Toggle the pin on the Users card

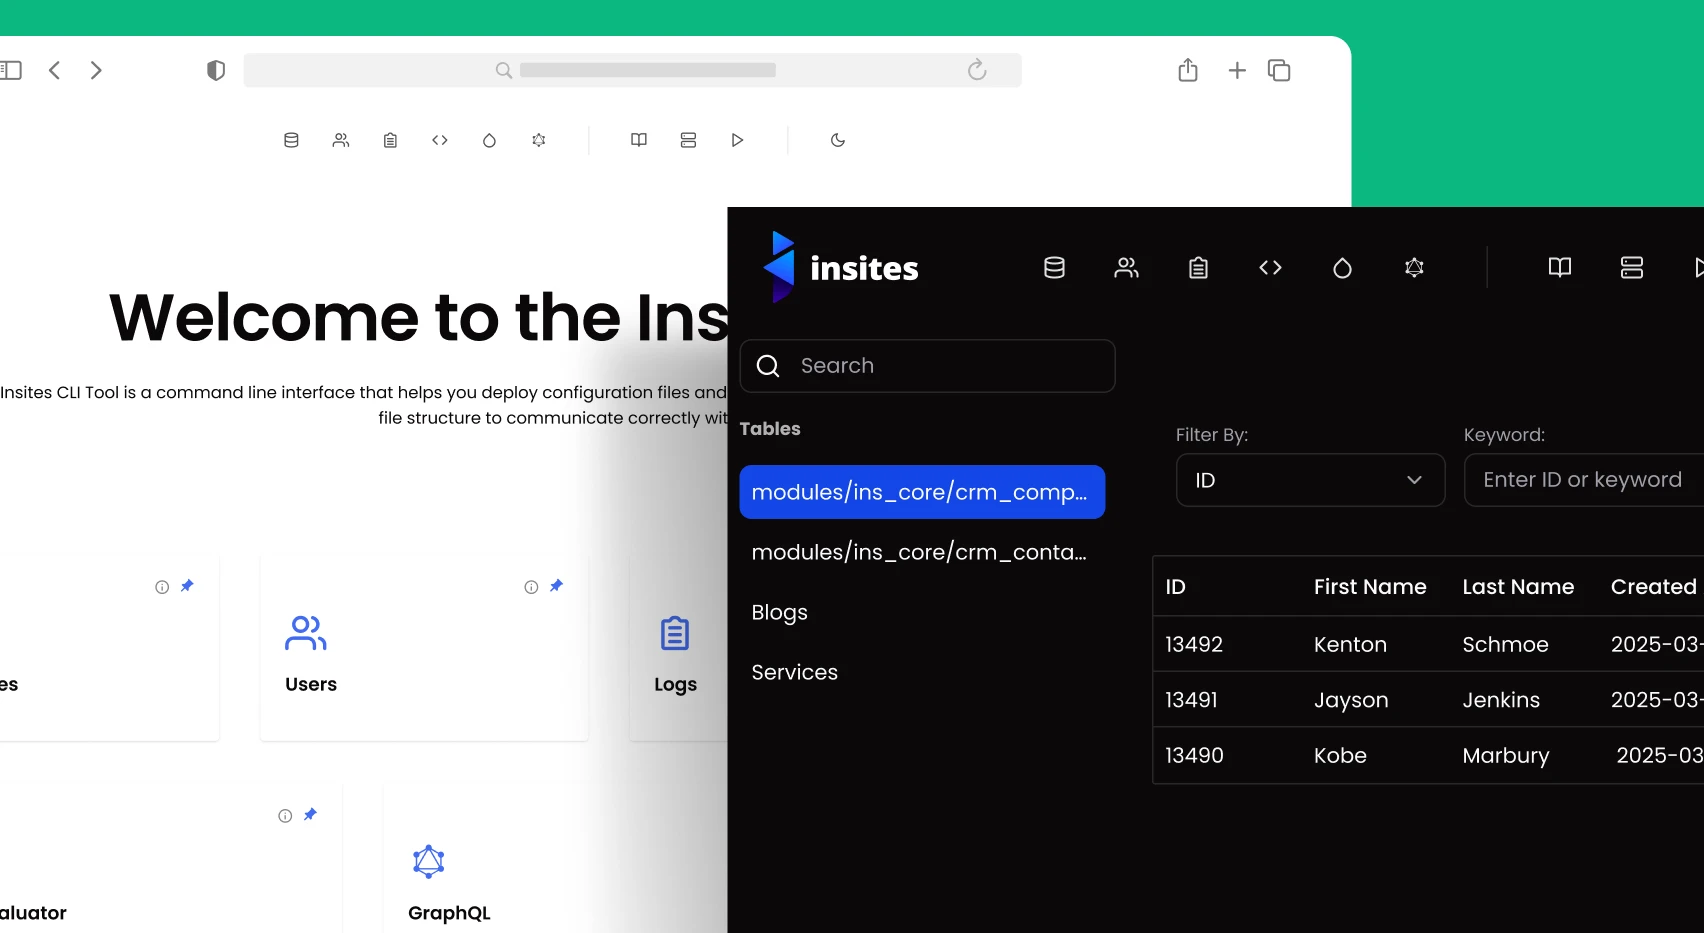[556, 586]
